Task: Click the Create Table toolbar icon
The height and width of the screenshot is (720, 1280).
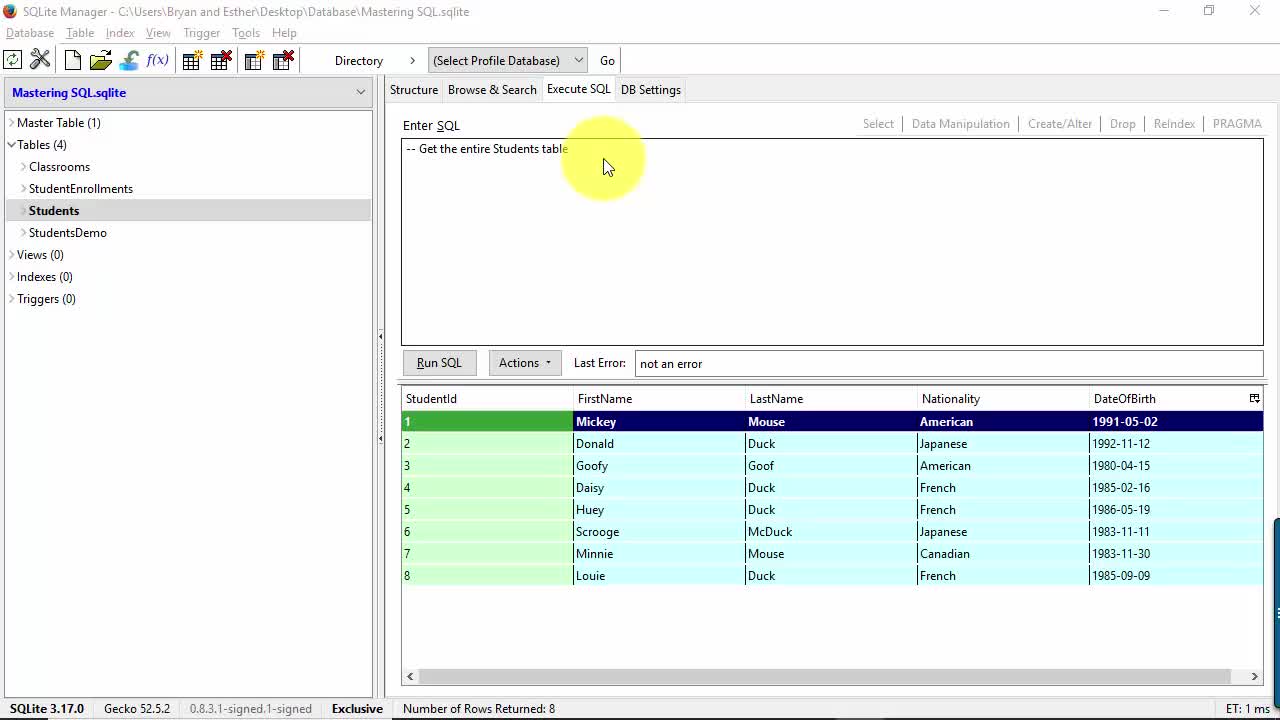Action: point(192,60)
